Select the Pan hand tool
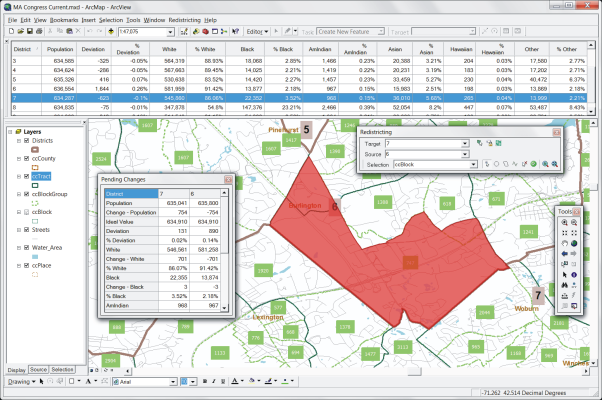The width and height of the screenshot is (602, 400). (564, 241)
